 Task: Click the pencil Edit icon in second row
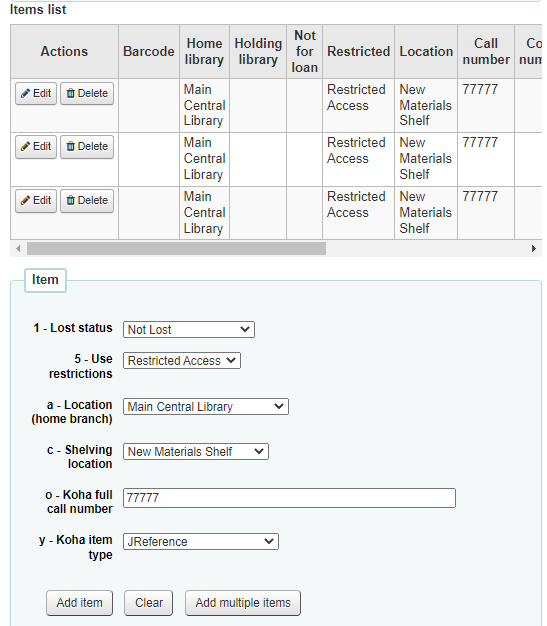click(26, 147)
